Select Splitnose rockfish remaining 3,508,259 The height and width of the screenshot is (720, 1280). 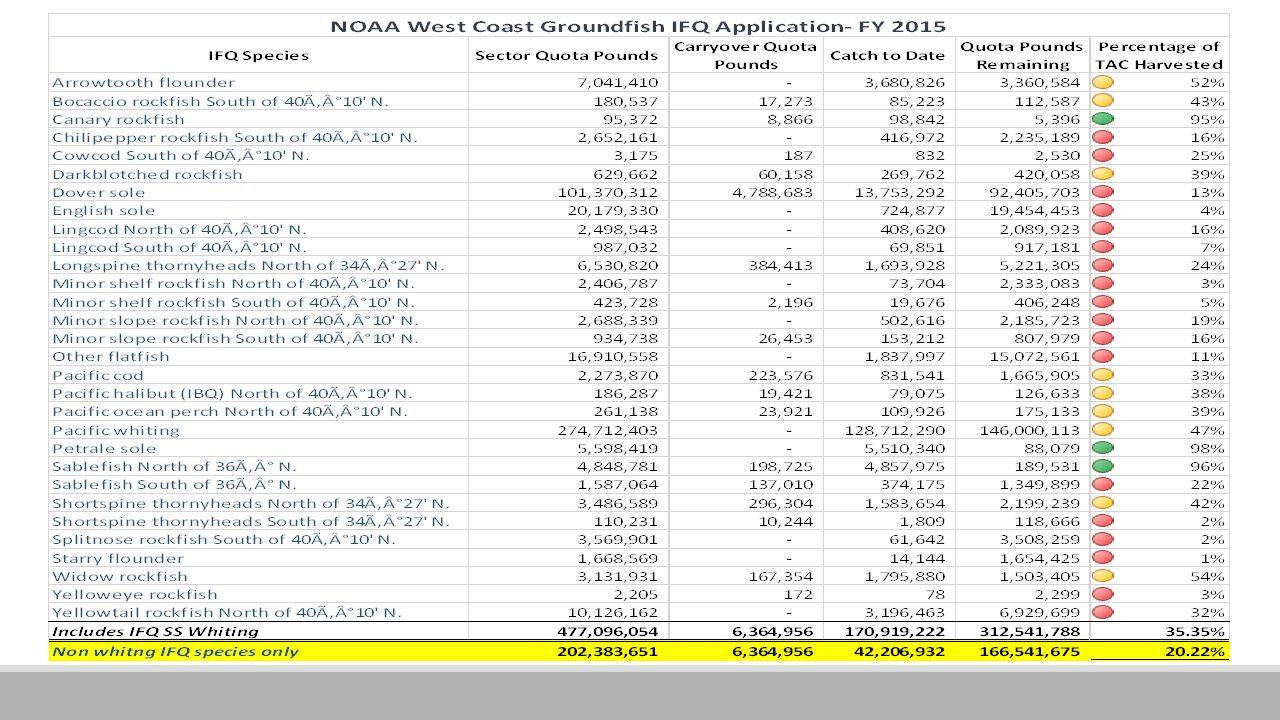(x=1039, y=539)
